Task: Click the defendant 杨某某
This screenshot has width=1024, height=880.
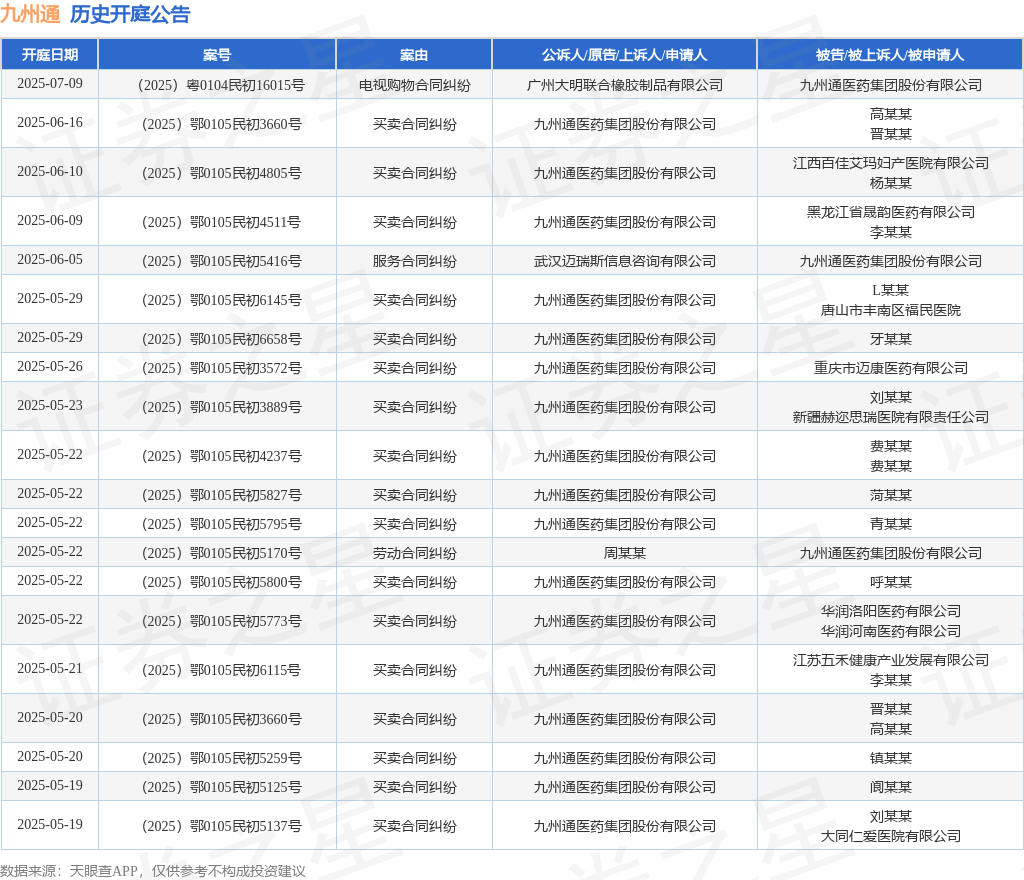Action: 891,183
